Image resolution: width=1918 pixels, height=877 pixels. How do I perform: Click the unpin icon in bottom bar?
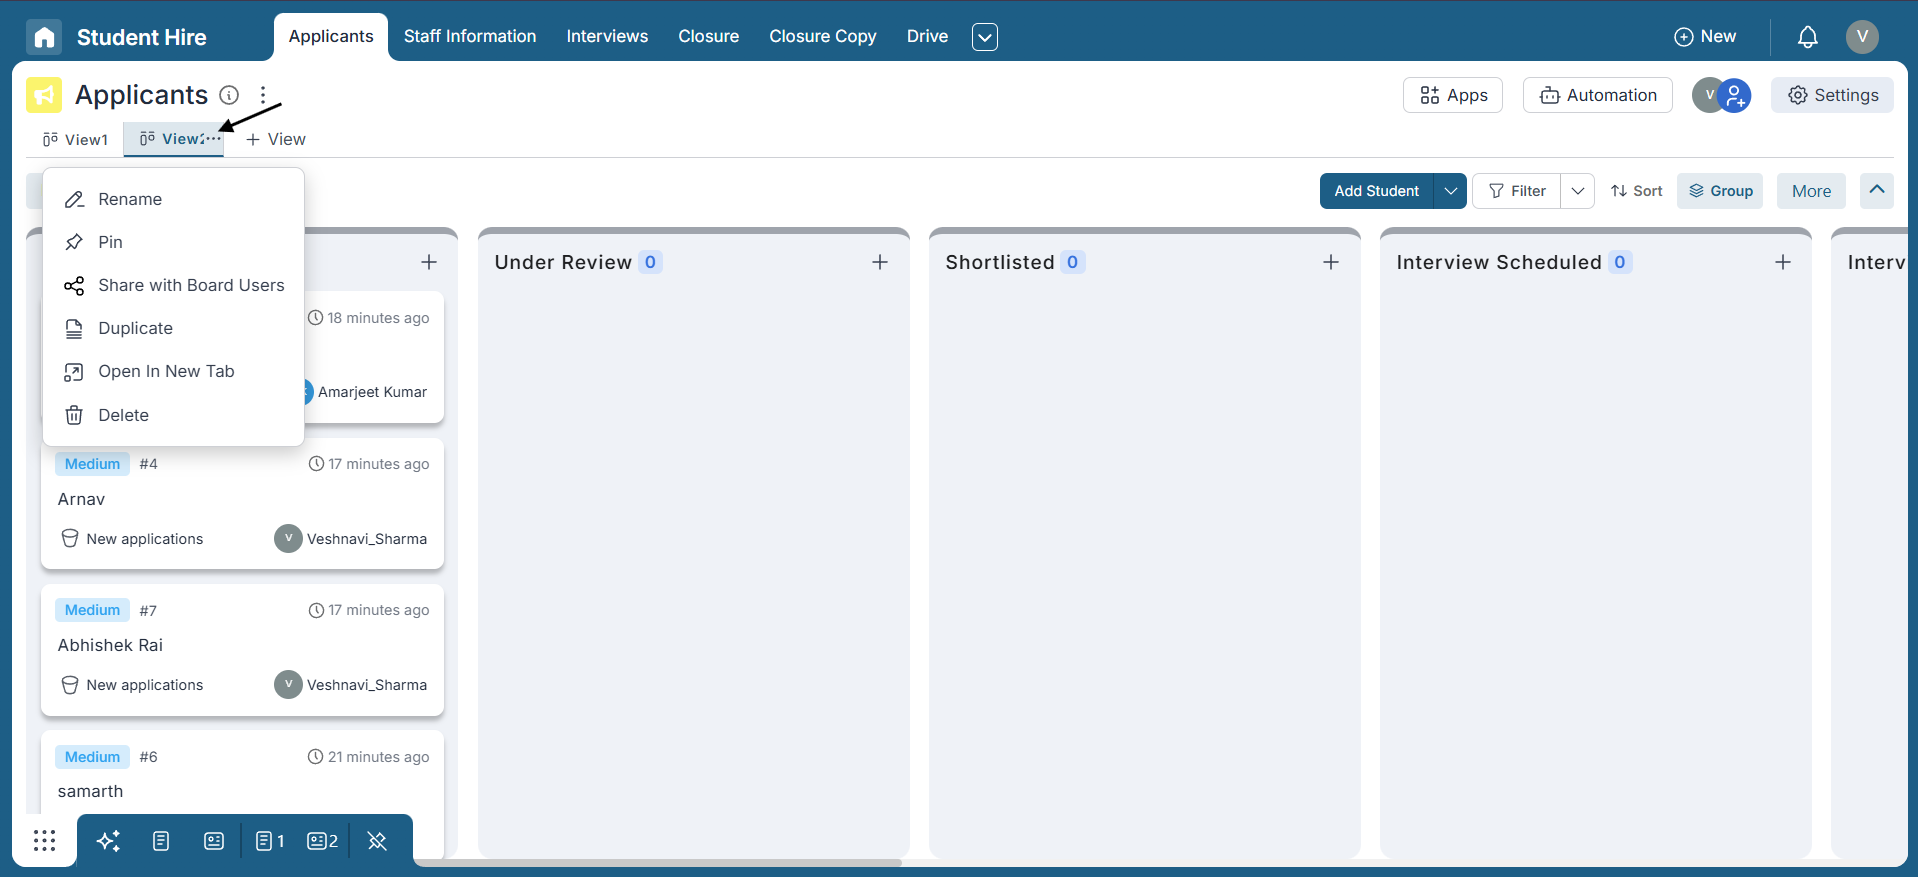click(x=377, y=841)
